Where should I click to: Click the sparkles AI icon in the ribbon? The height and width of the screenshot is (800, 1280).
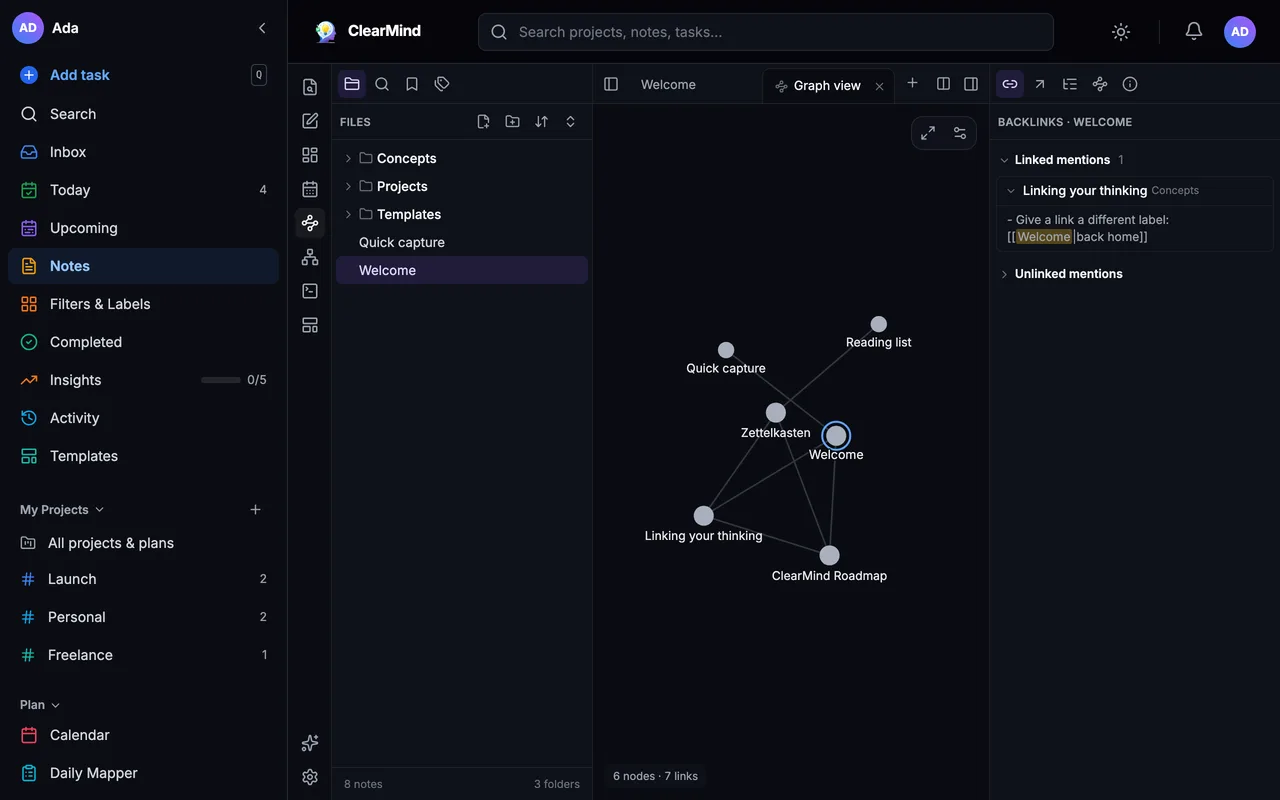point(310,743)
